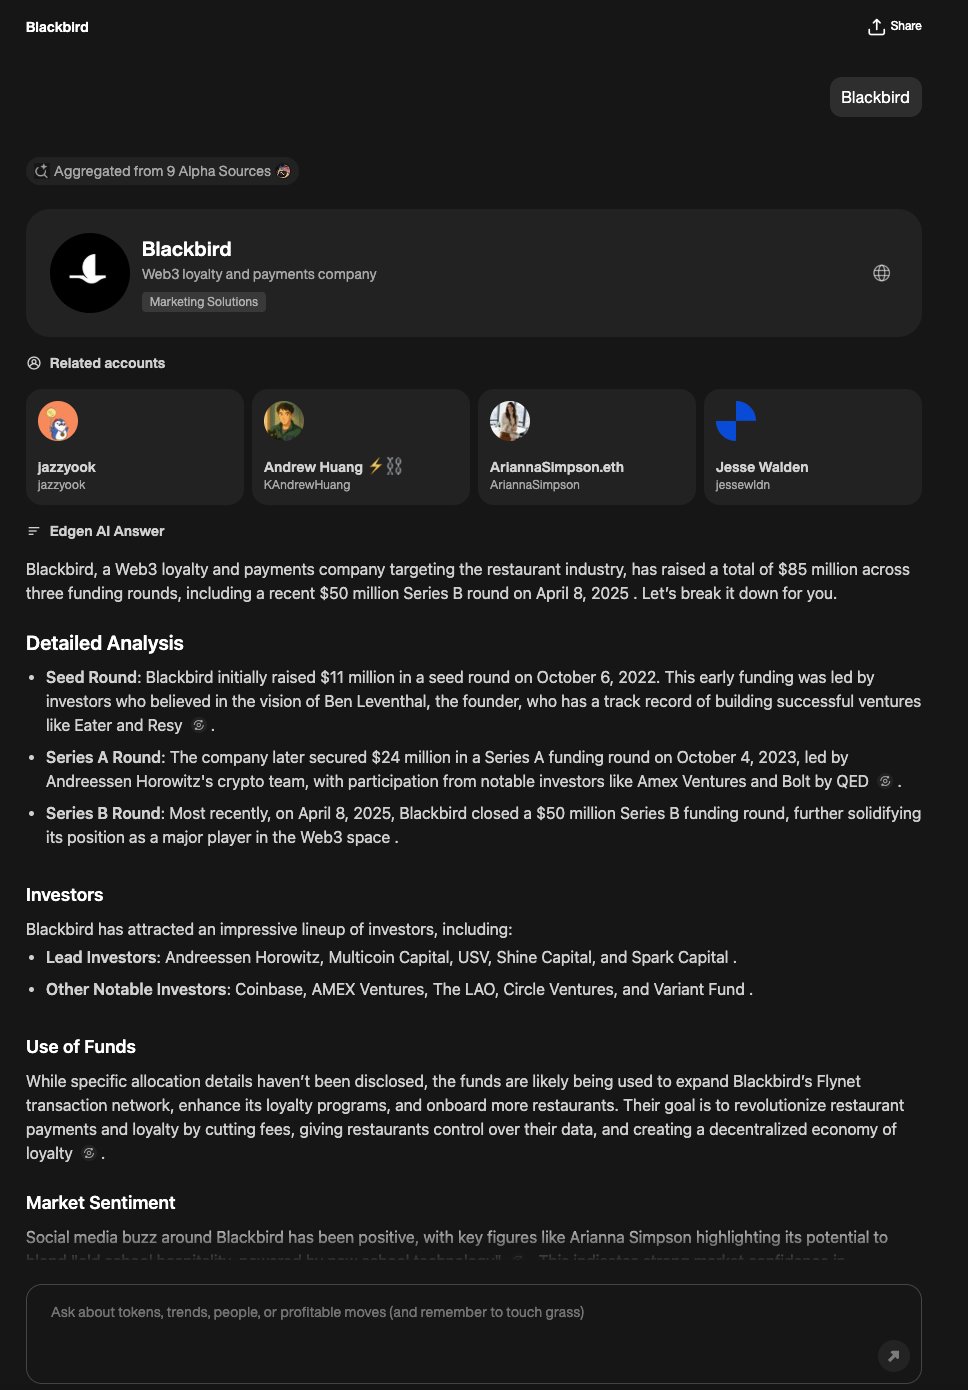Viewport: 968px width, 1390px height.
Task: Click the Edgen AI Answer icon
Action: pos(34,531)
